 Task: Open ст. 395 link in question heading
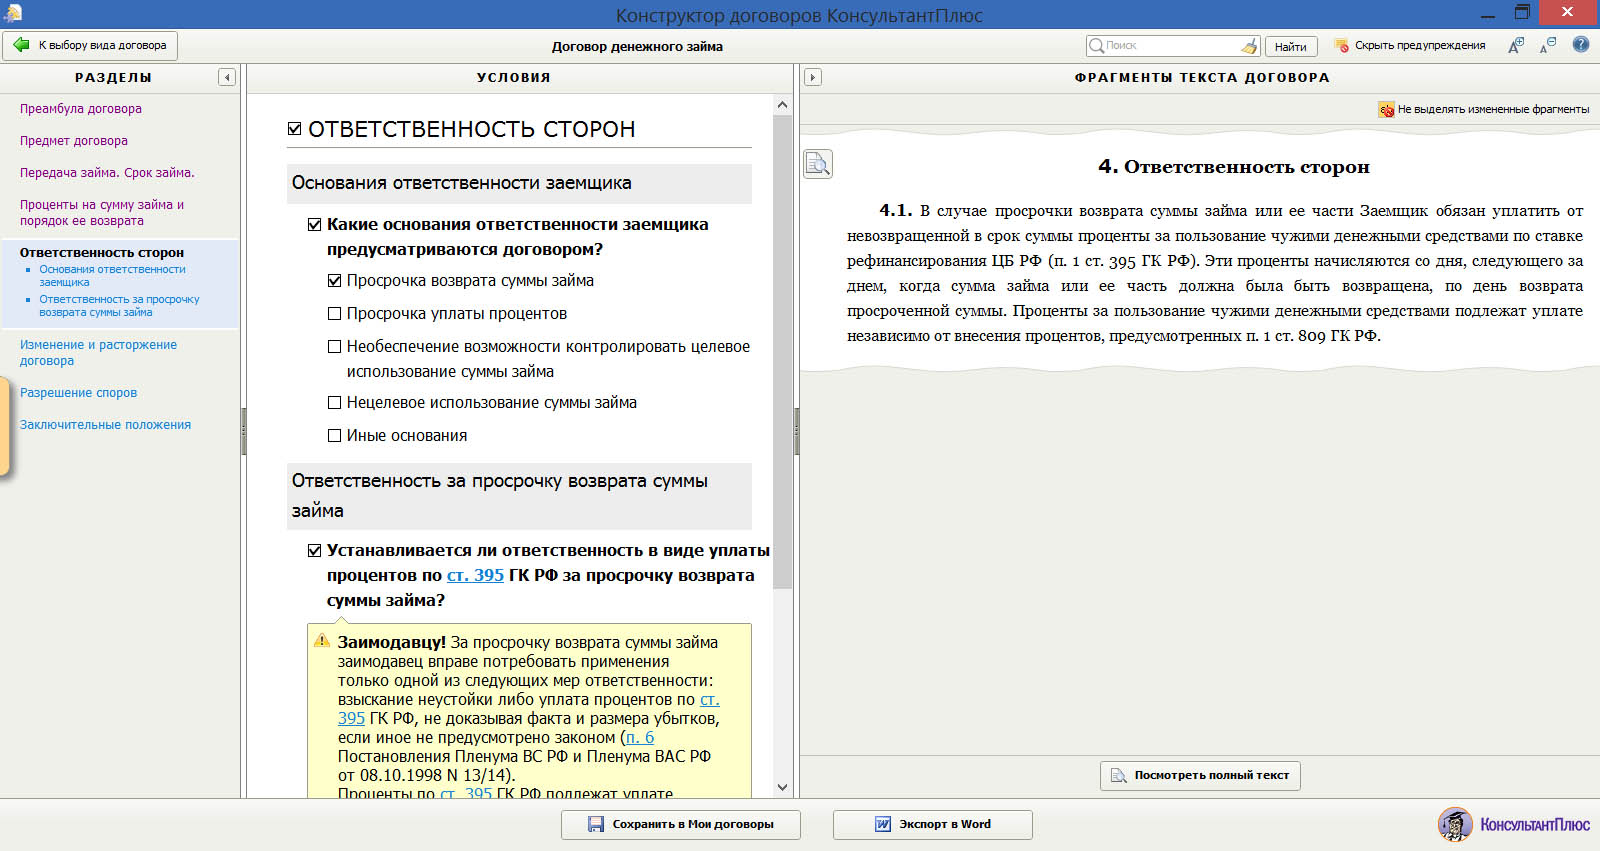click(x=475, y=576)
